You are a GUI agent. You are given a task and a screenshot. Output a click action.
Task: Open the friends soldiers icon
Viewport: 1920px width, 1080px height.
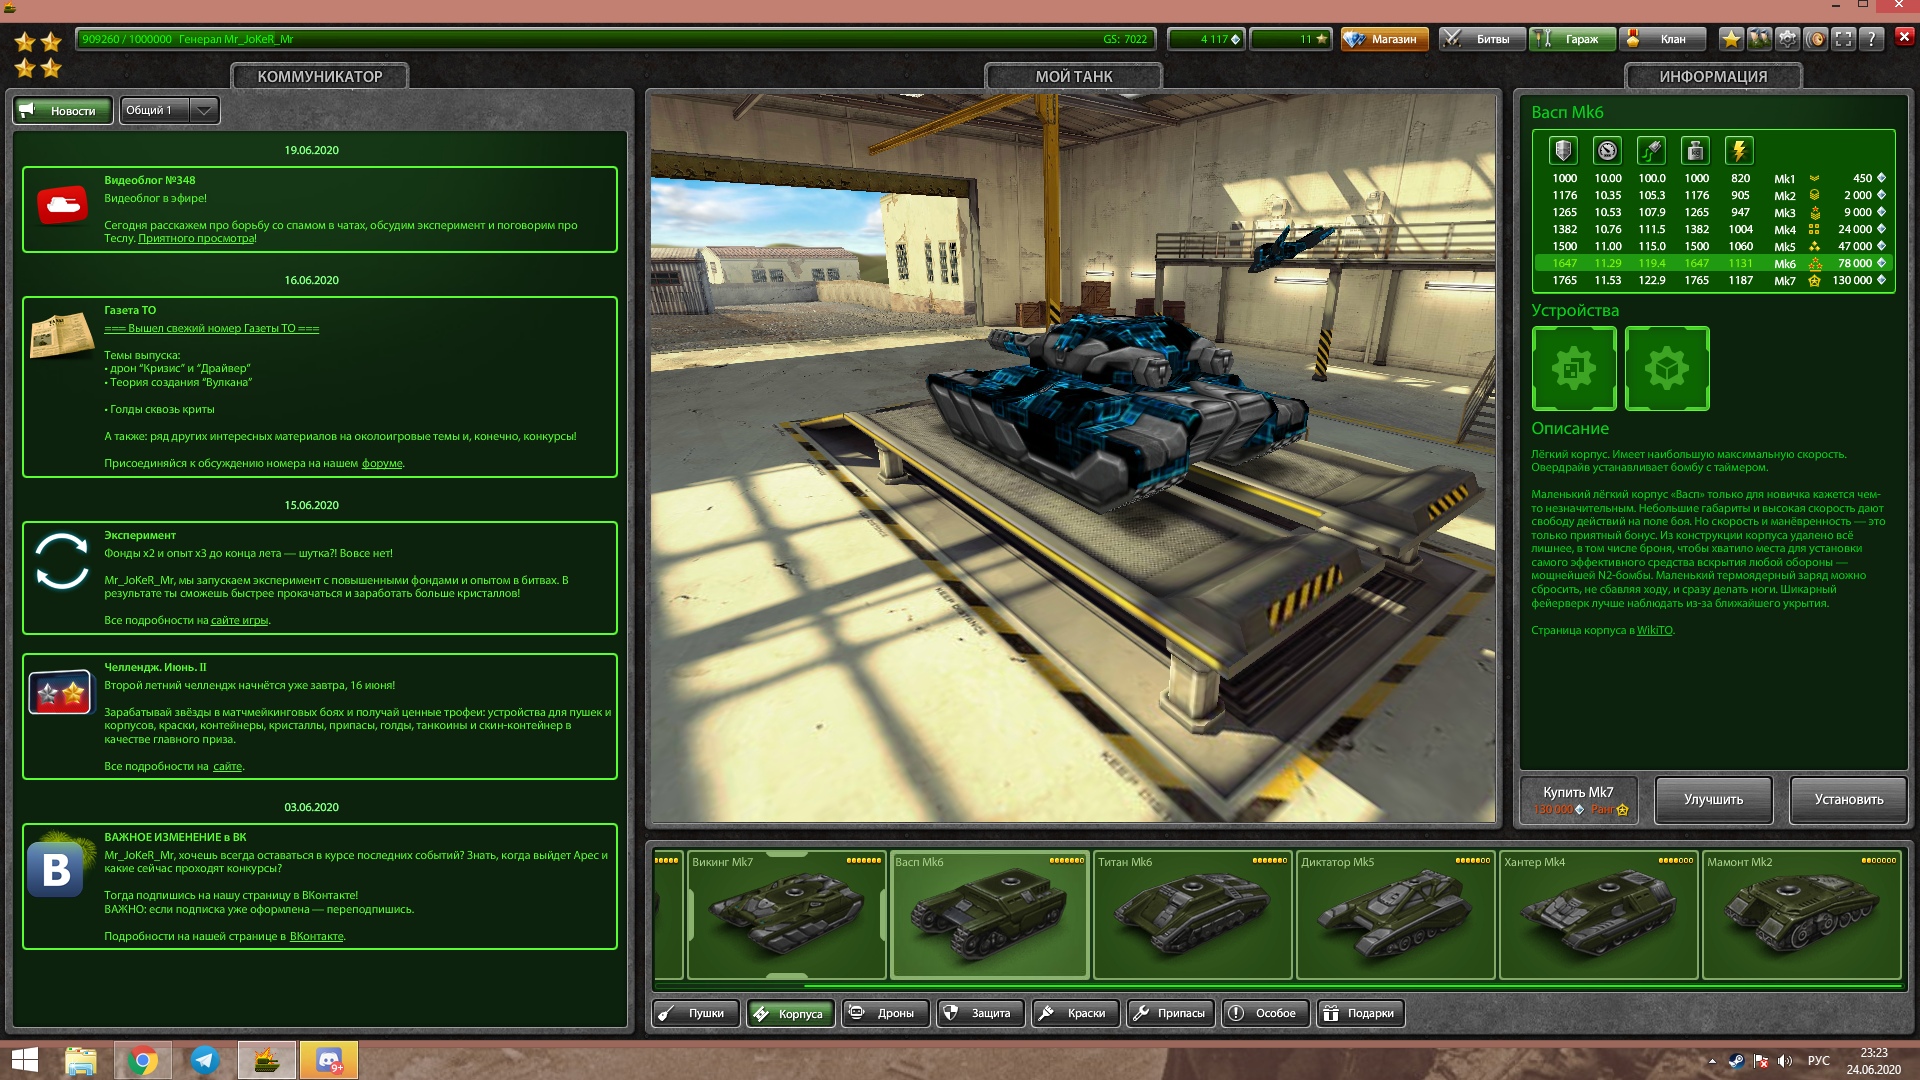pyautogui.click(x=1759, y=39)
